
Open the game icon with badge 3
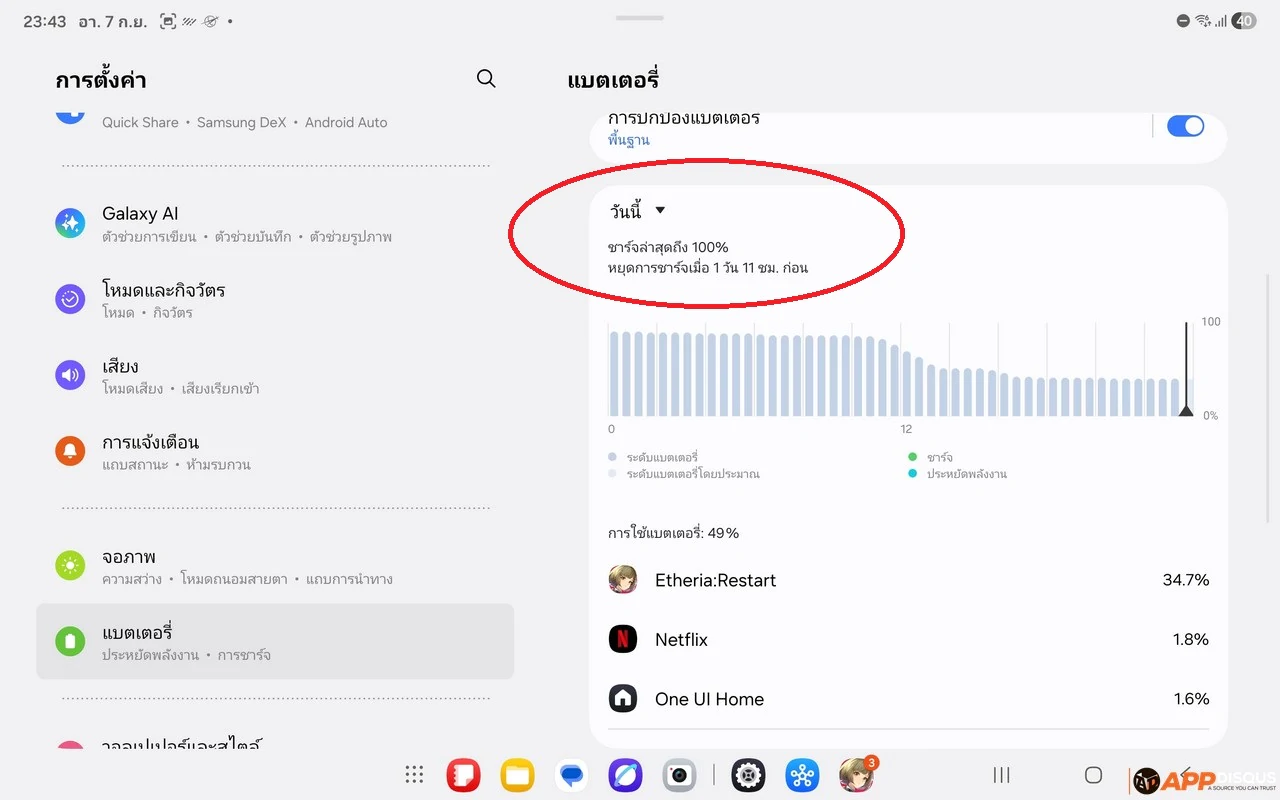(x=856, y=775)
